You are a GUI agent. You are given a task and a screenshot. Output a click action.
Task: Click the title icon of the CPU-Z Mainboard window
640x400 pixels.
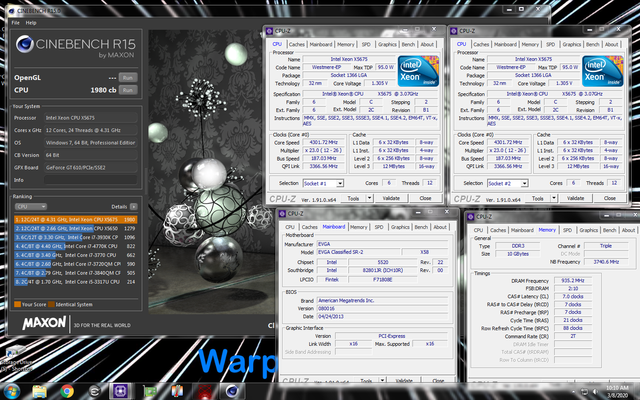coord(282,213)
